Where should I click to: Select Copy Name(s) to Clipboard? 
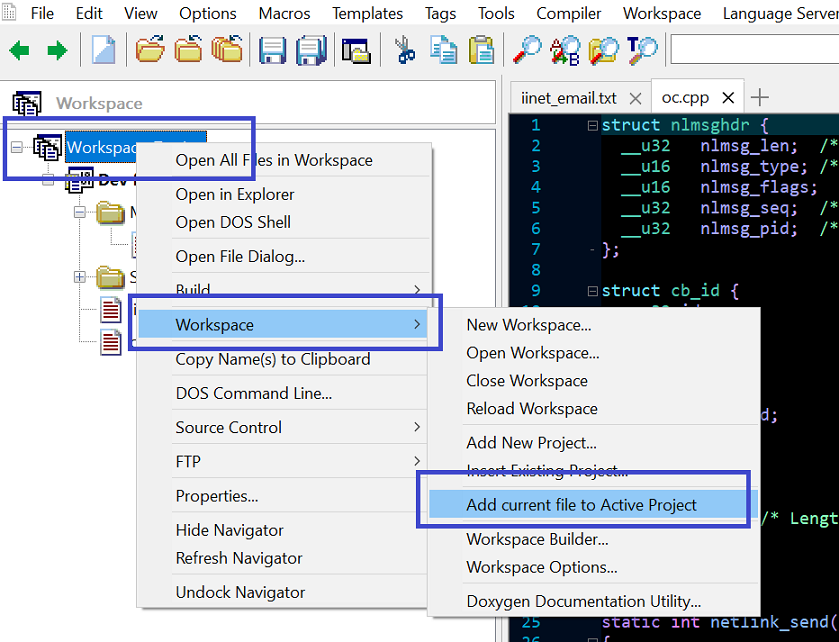(283, 359)
